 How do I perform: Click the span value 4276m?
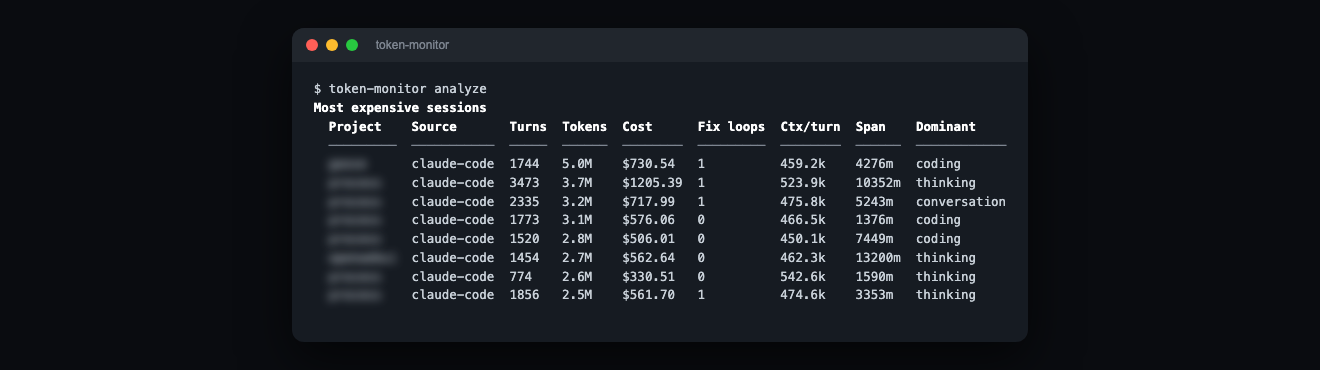click(x=875, y=164)
